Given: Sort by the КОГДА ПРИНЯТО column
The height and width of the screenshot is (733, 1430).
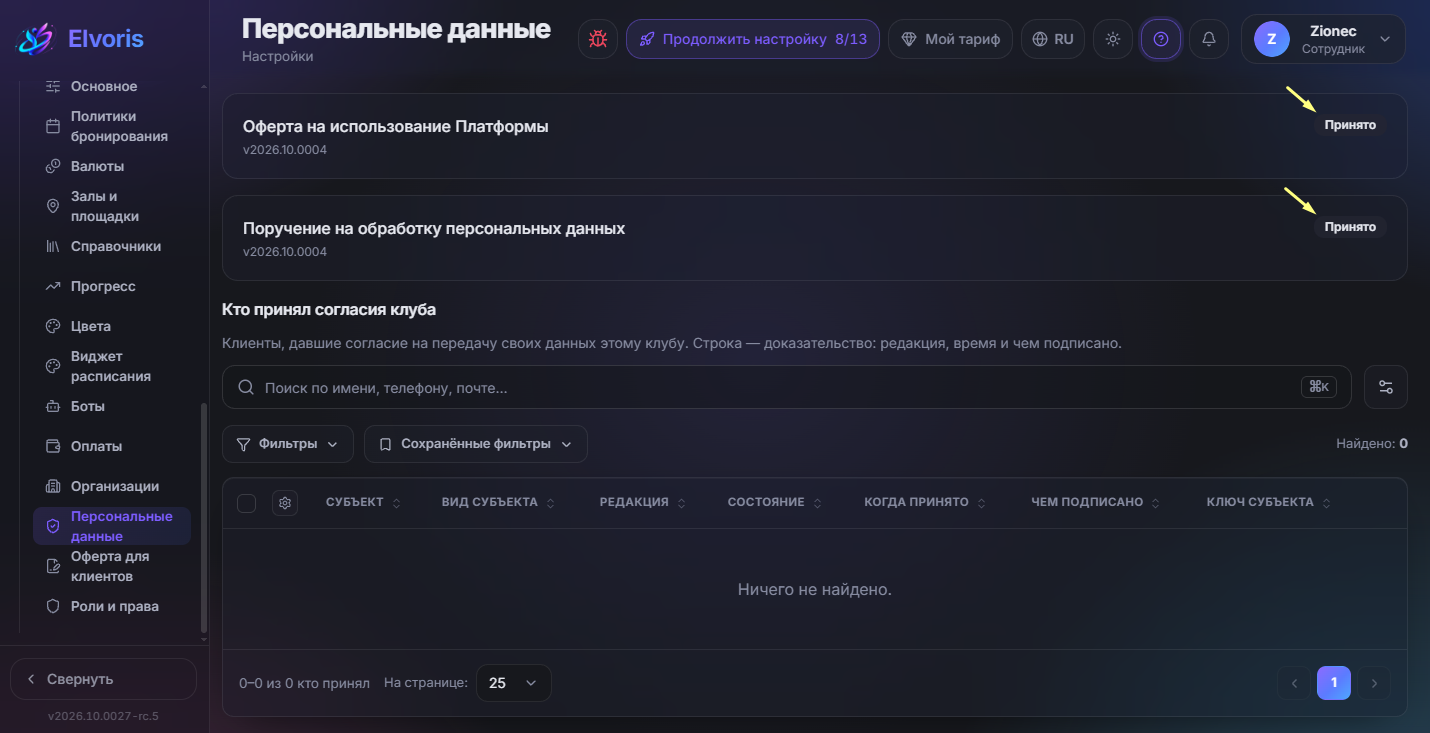Looking at the screenshot, I should coord(925,502).
